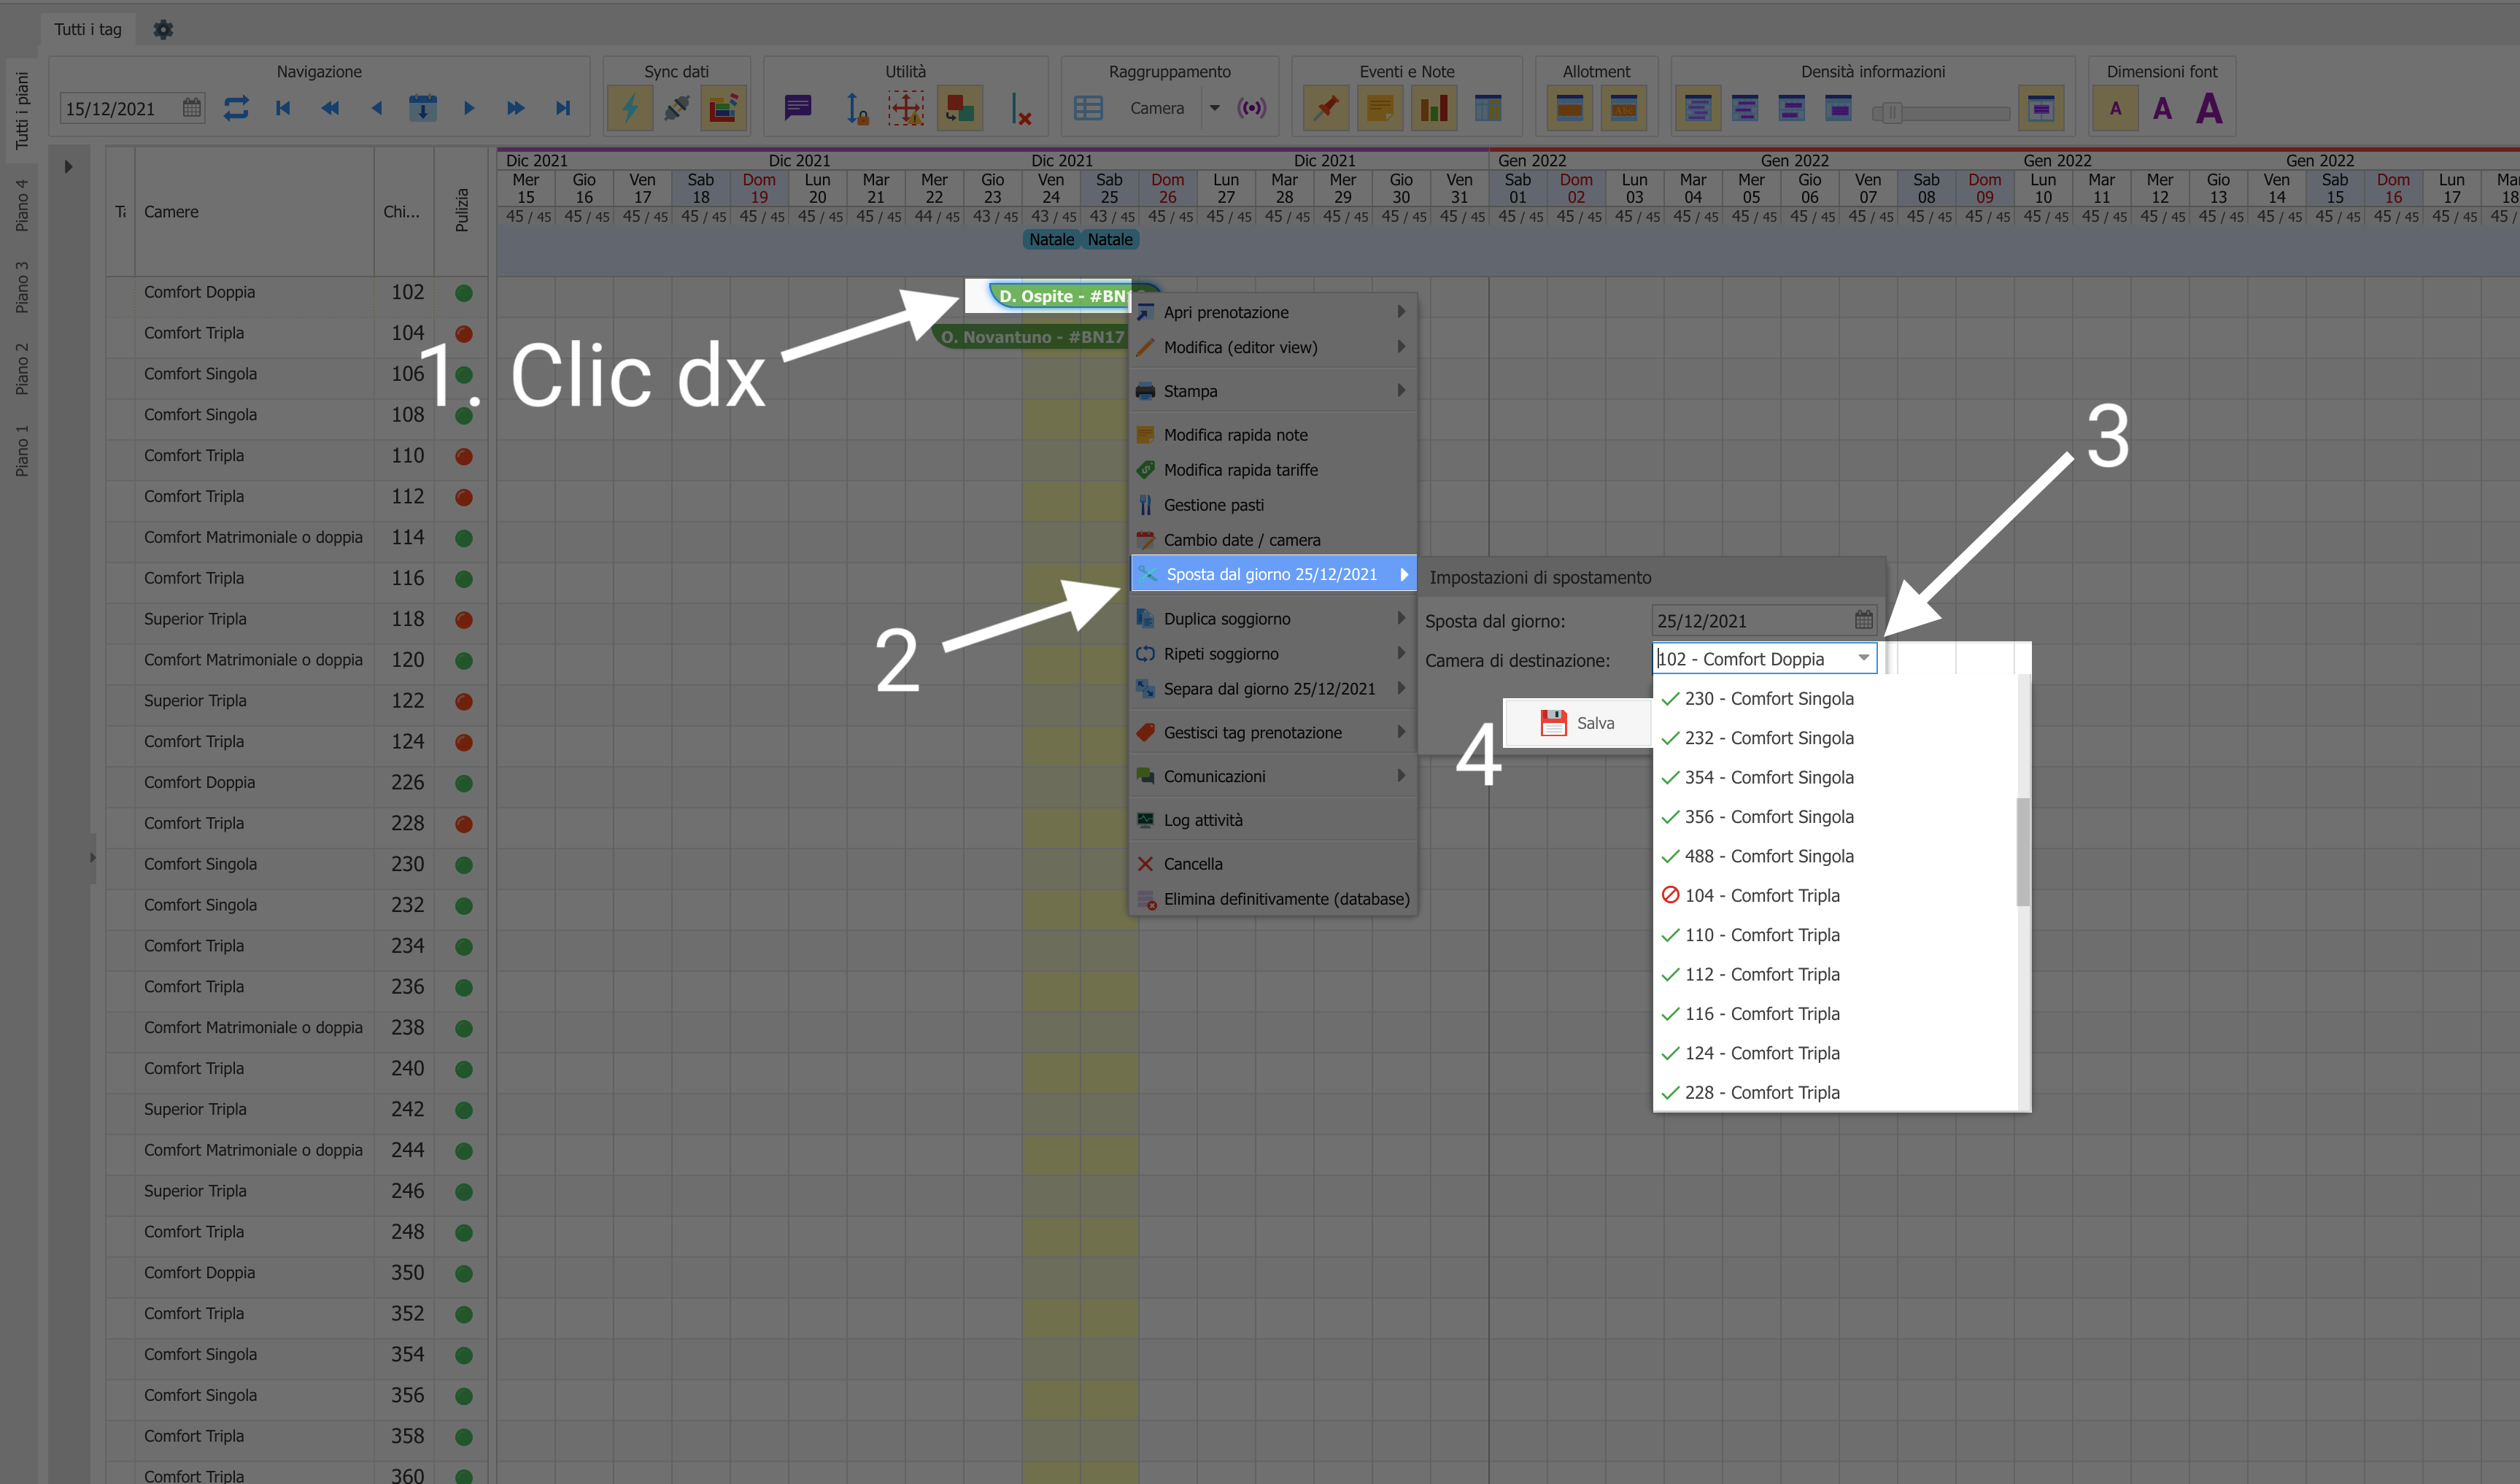Expand the left panel with the top triangle
Screen dimensions: 2520x1484
pyautogui.click(x=68, y=167)
